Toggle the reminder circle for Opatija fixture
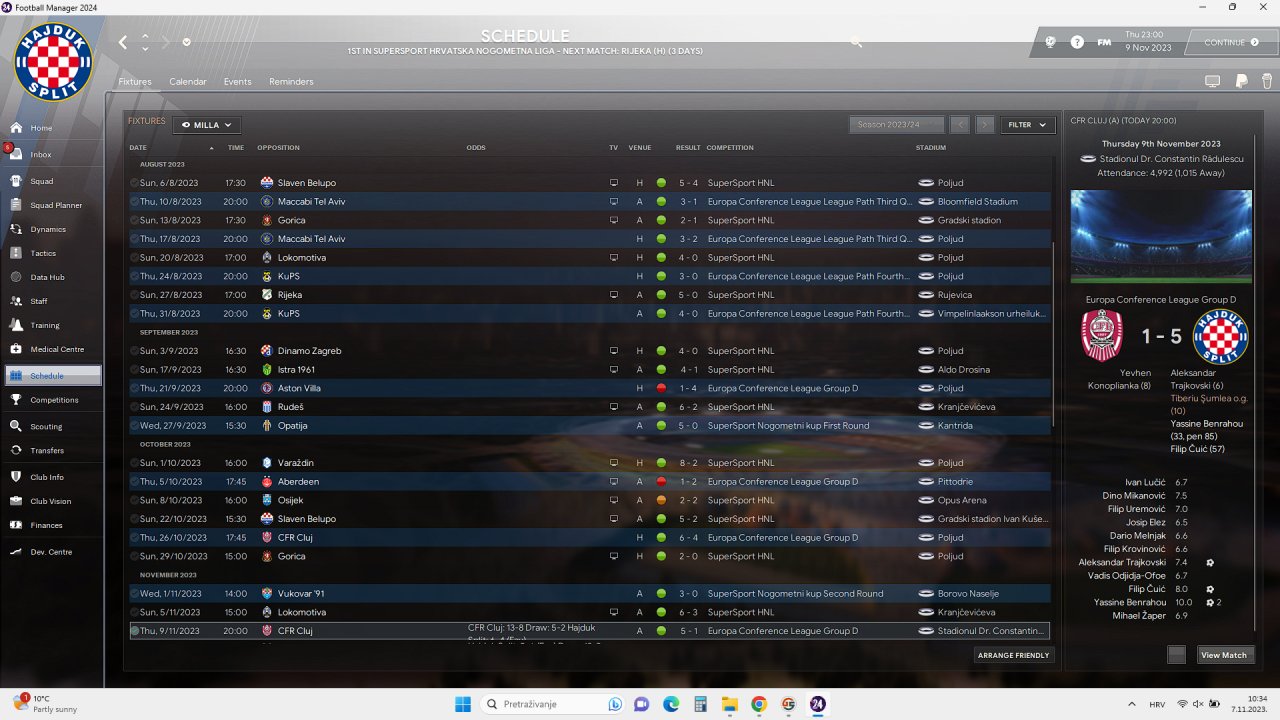Screen dimensions: 1280x720 pos(134,426)
